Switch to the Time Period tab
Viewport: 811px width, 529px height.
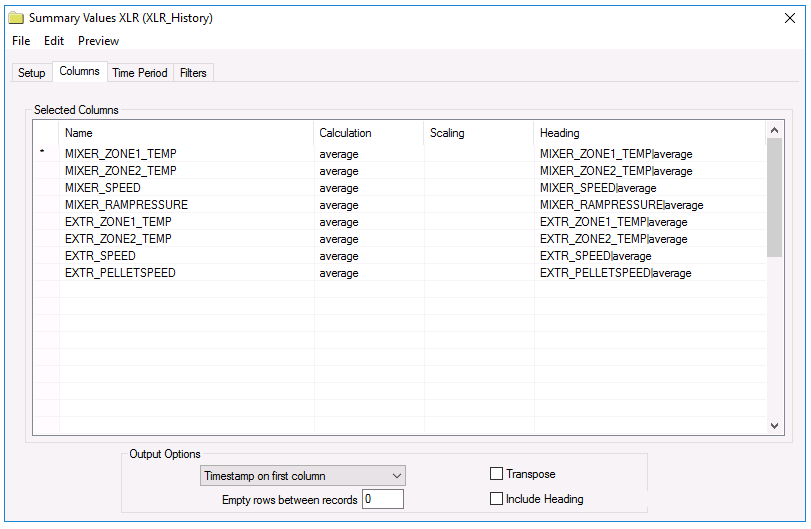click(140, 73)
